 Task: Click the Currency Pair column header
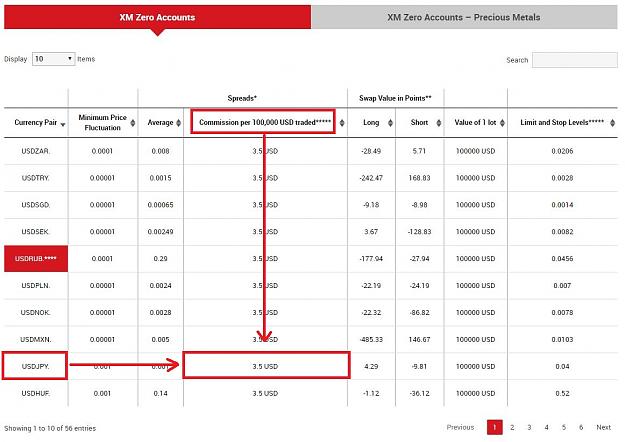[x=36, y=122]
